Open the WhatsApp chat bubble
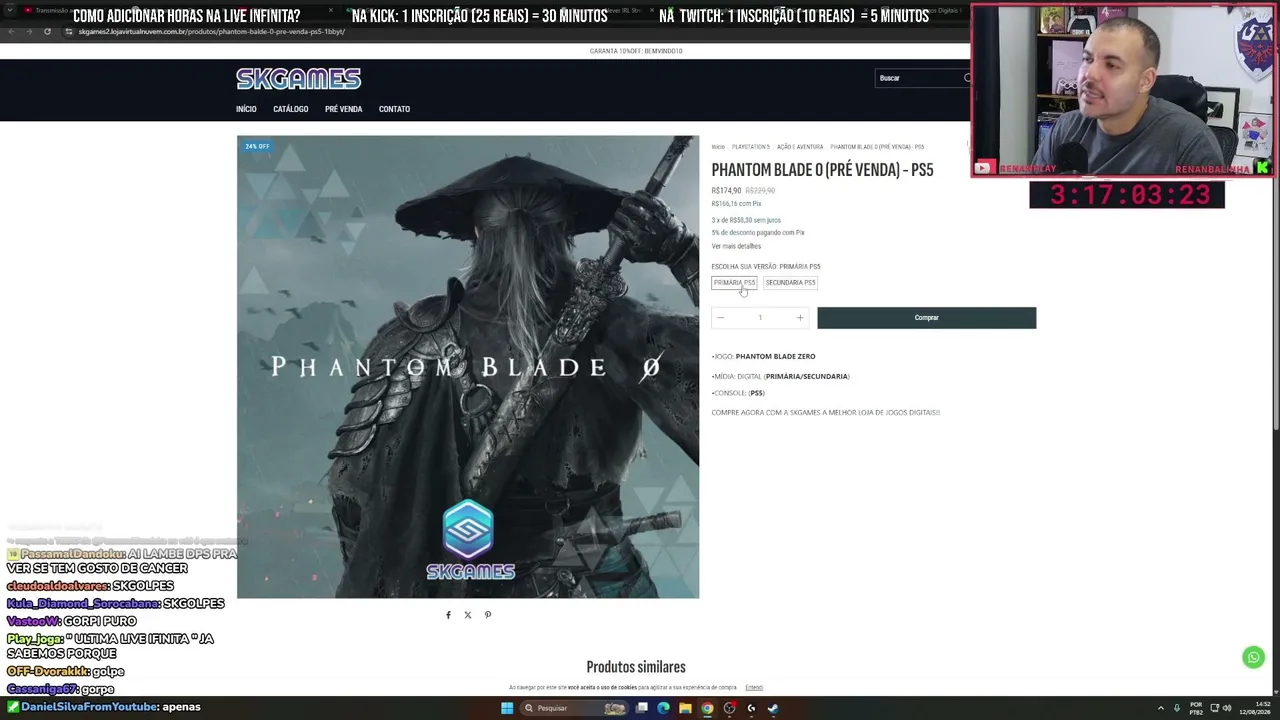Image resolution: width=1280 pixels, height=720 pixels. coord(1253,657)
